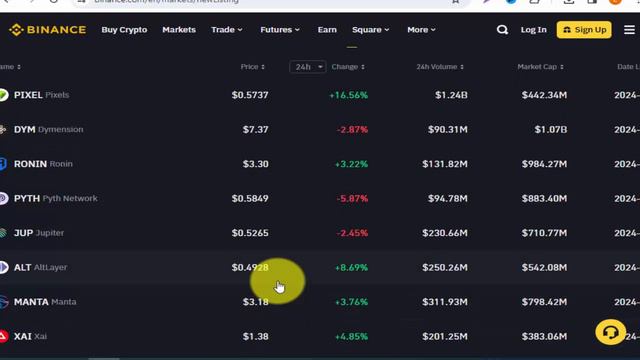Screen dimensions: 640x360
Task: Click the JUP coin icon
Action: pos(3,233)
